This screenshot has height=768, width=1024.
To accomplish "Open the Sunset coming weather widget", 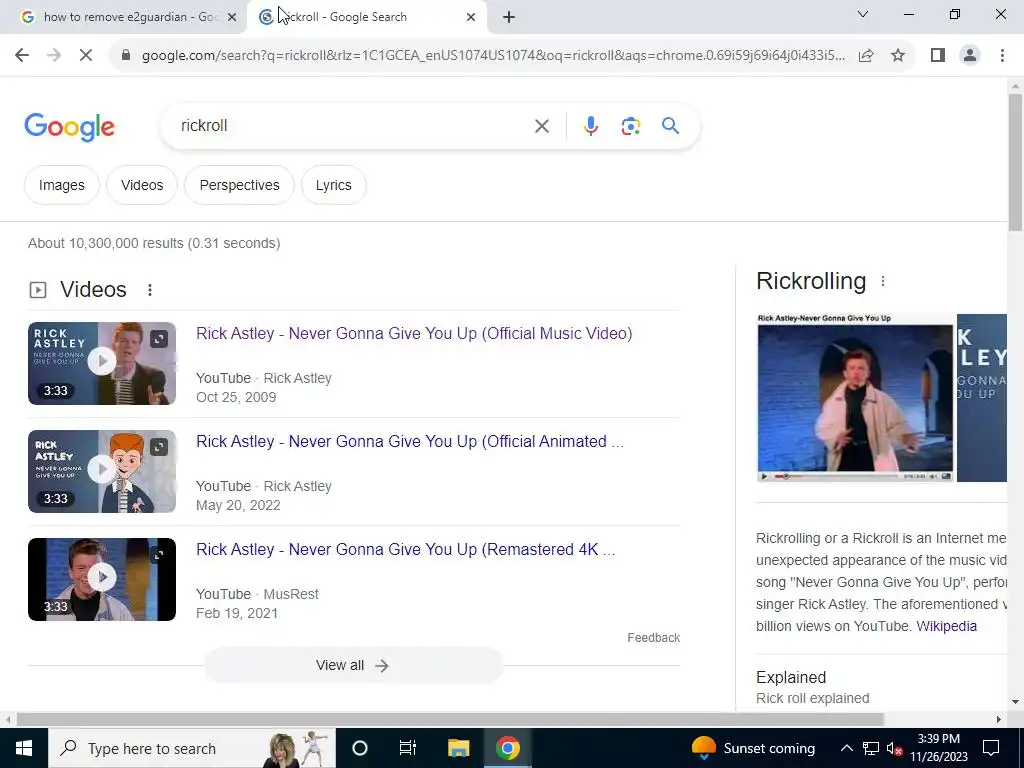I will [753, 748].
